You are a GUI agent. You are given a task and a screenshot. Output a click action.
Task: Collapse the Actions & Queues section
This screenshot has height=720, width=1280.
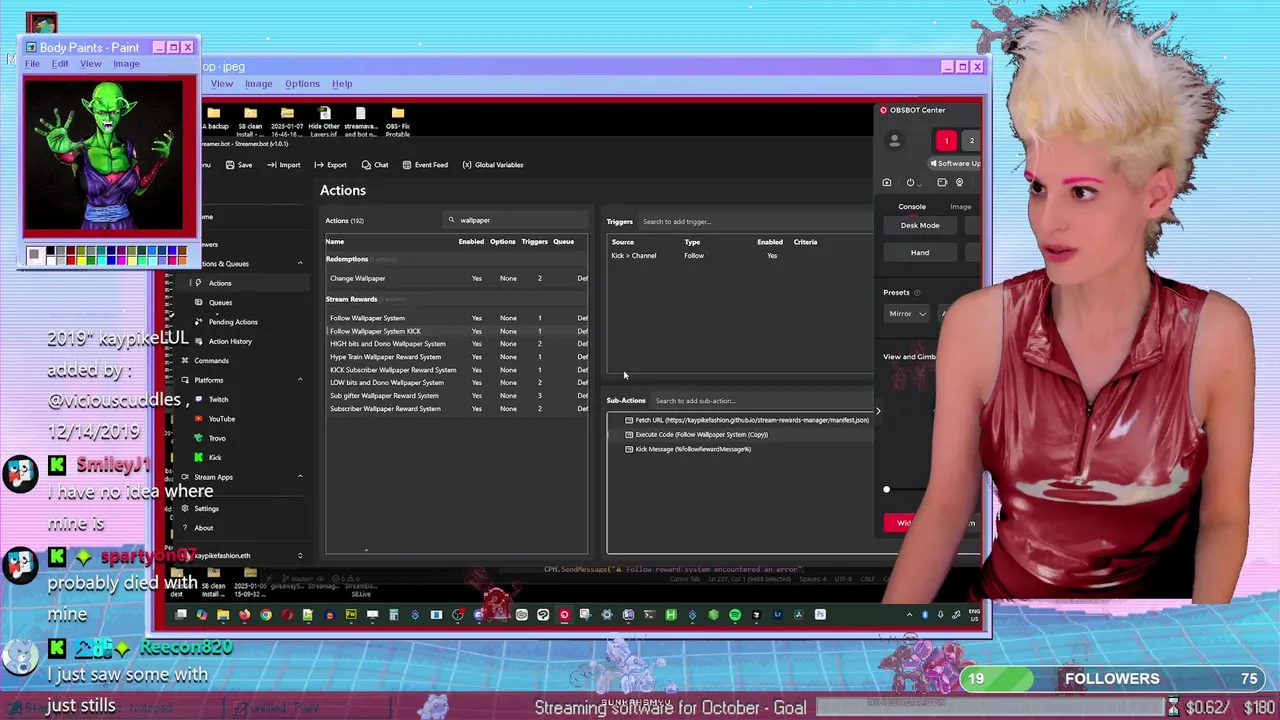[300, 263]
